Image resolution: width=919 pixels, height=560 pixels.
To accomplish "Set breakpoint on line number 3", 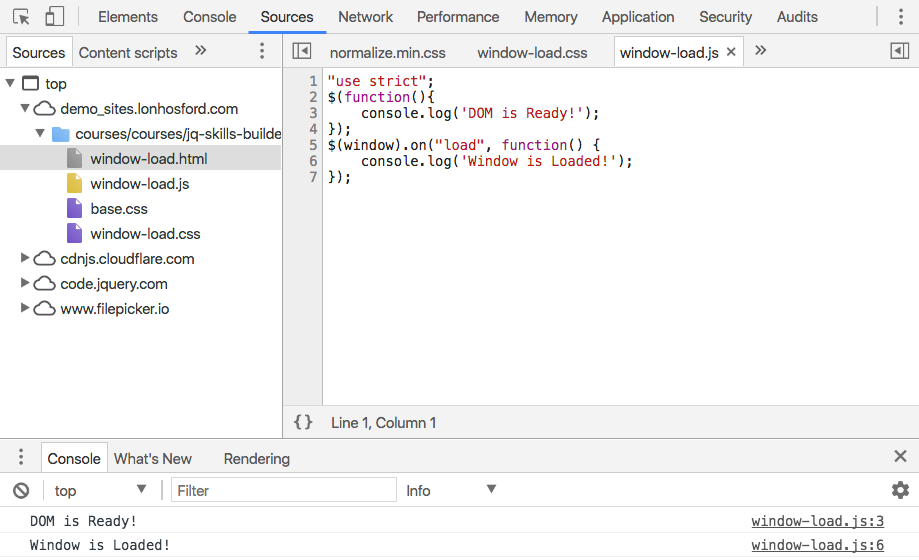I will [x=313, y=113].
